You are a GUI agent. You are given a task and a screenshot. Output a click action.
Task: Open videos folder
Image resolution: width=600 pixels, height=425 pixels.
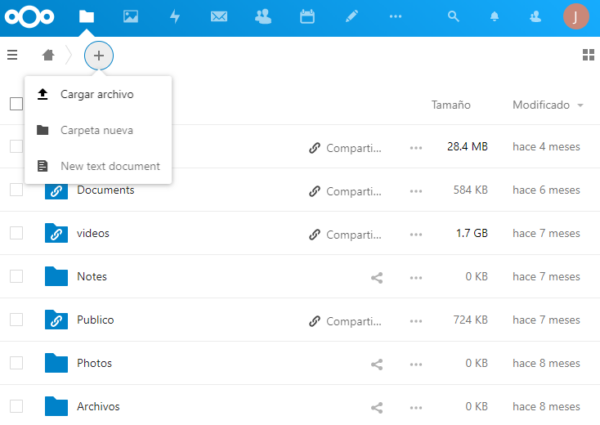click(93, 233)
